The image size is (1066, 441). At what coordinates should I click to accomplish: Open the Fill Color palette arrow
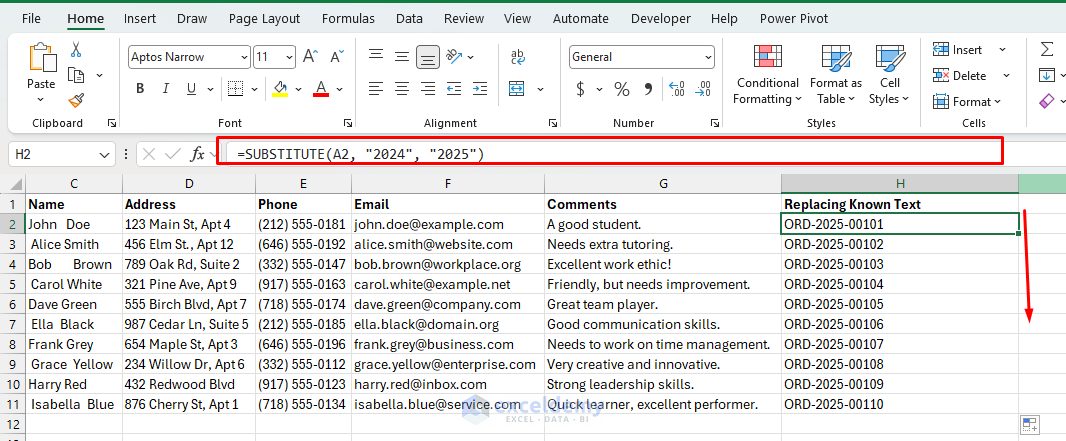point(297,89)
